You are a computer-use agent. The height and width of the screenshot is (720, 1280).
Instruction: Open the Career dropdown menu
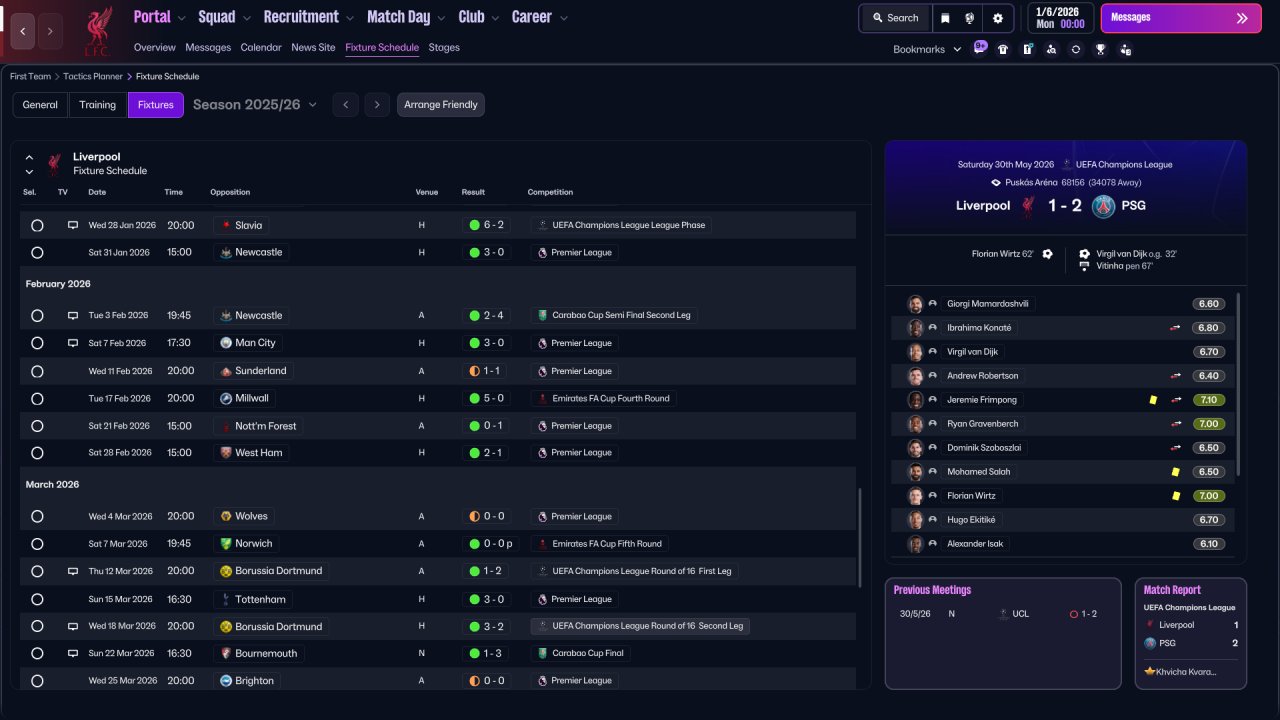point(540,17)
